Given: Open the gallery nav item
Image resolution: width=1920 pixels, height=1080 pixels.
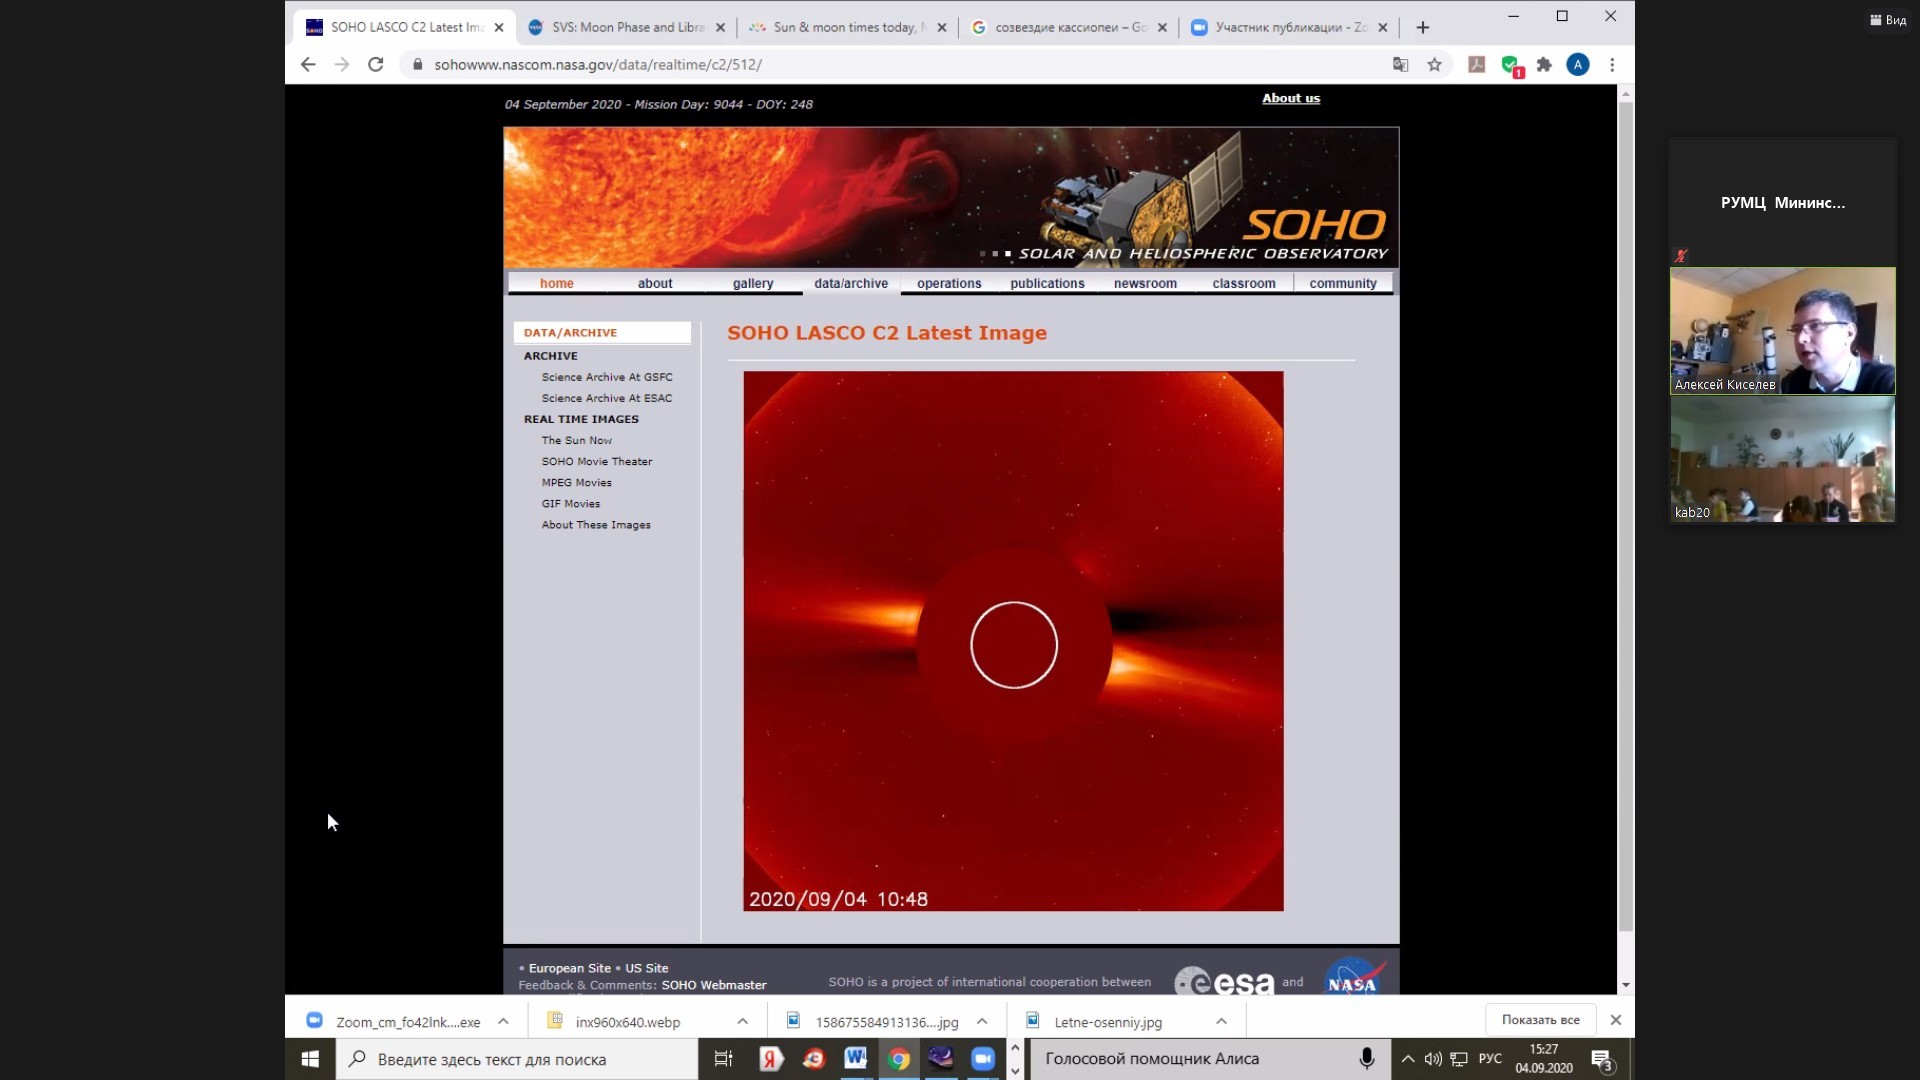Looking at the screenshot, I should pyautogui.click(x=753, y=283).
